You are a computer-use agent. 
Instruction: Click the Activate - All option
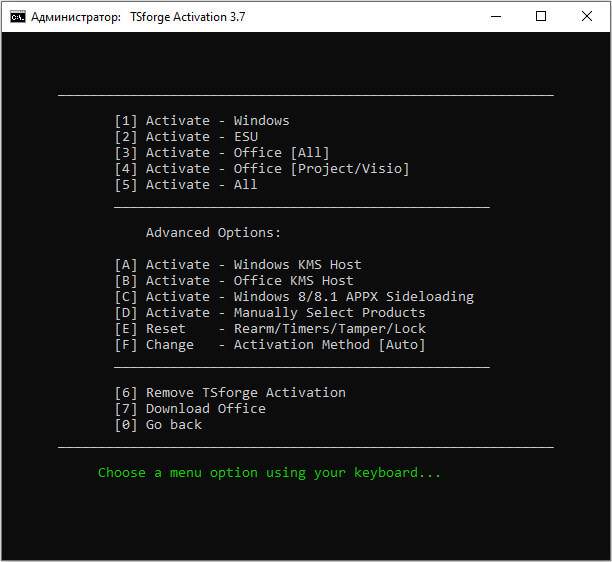[186, 185]
